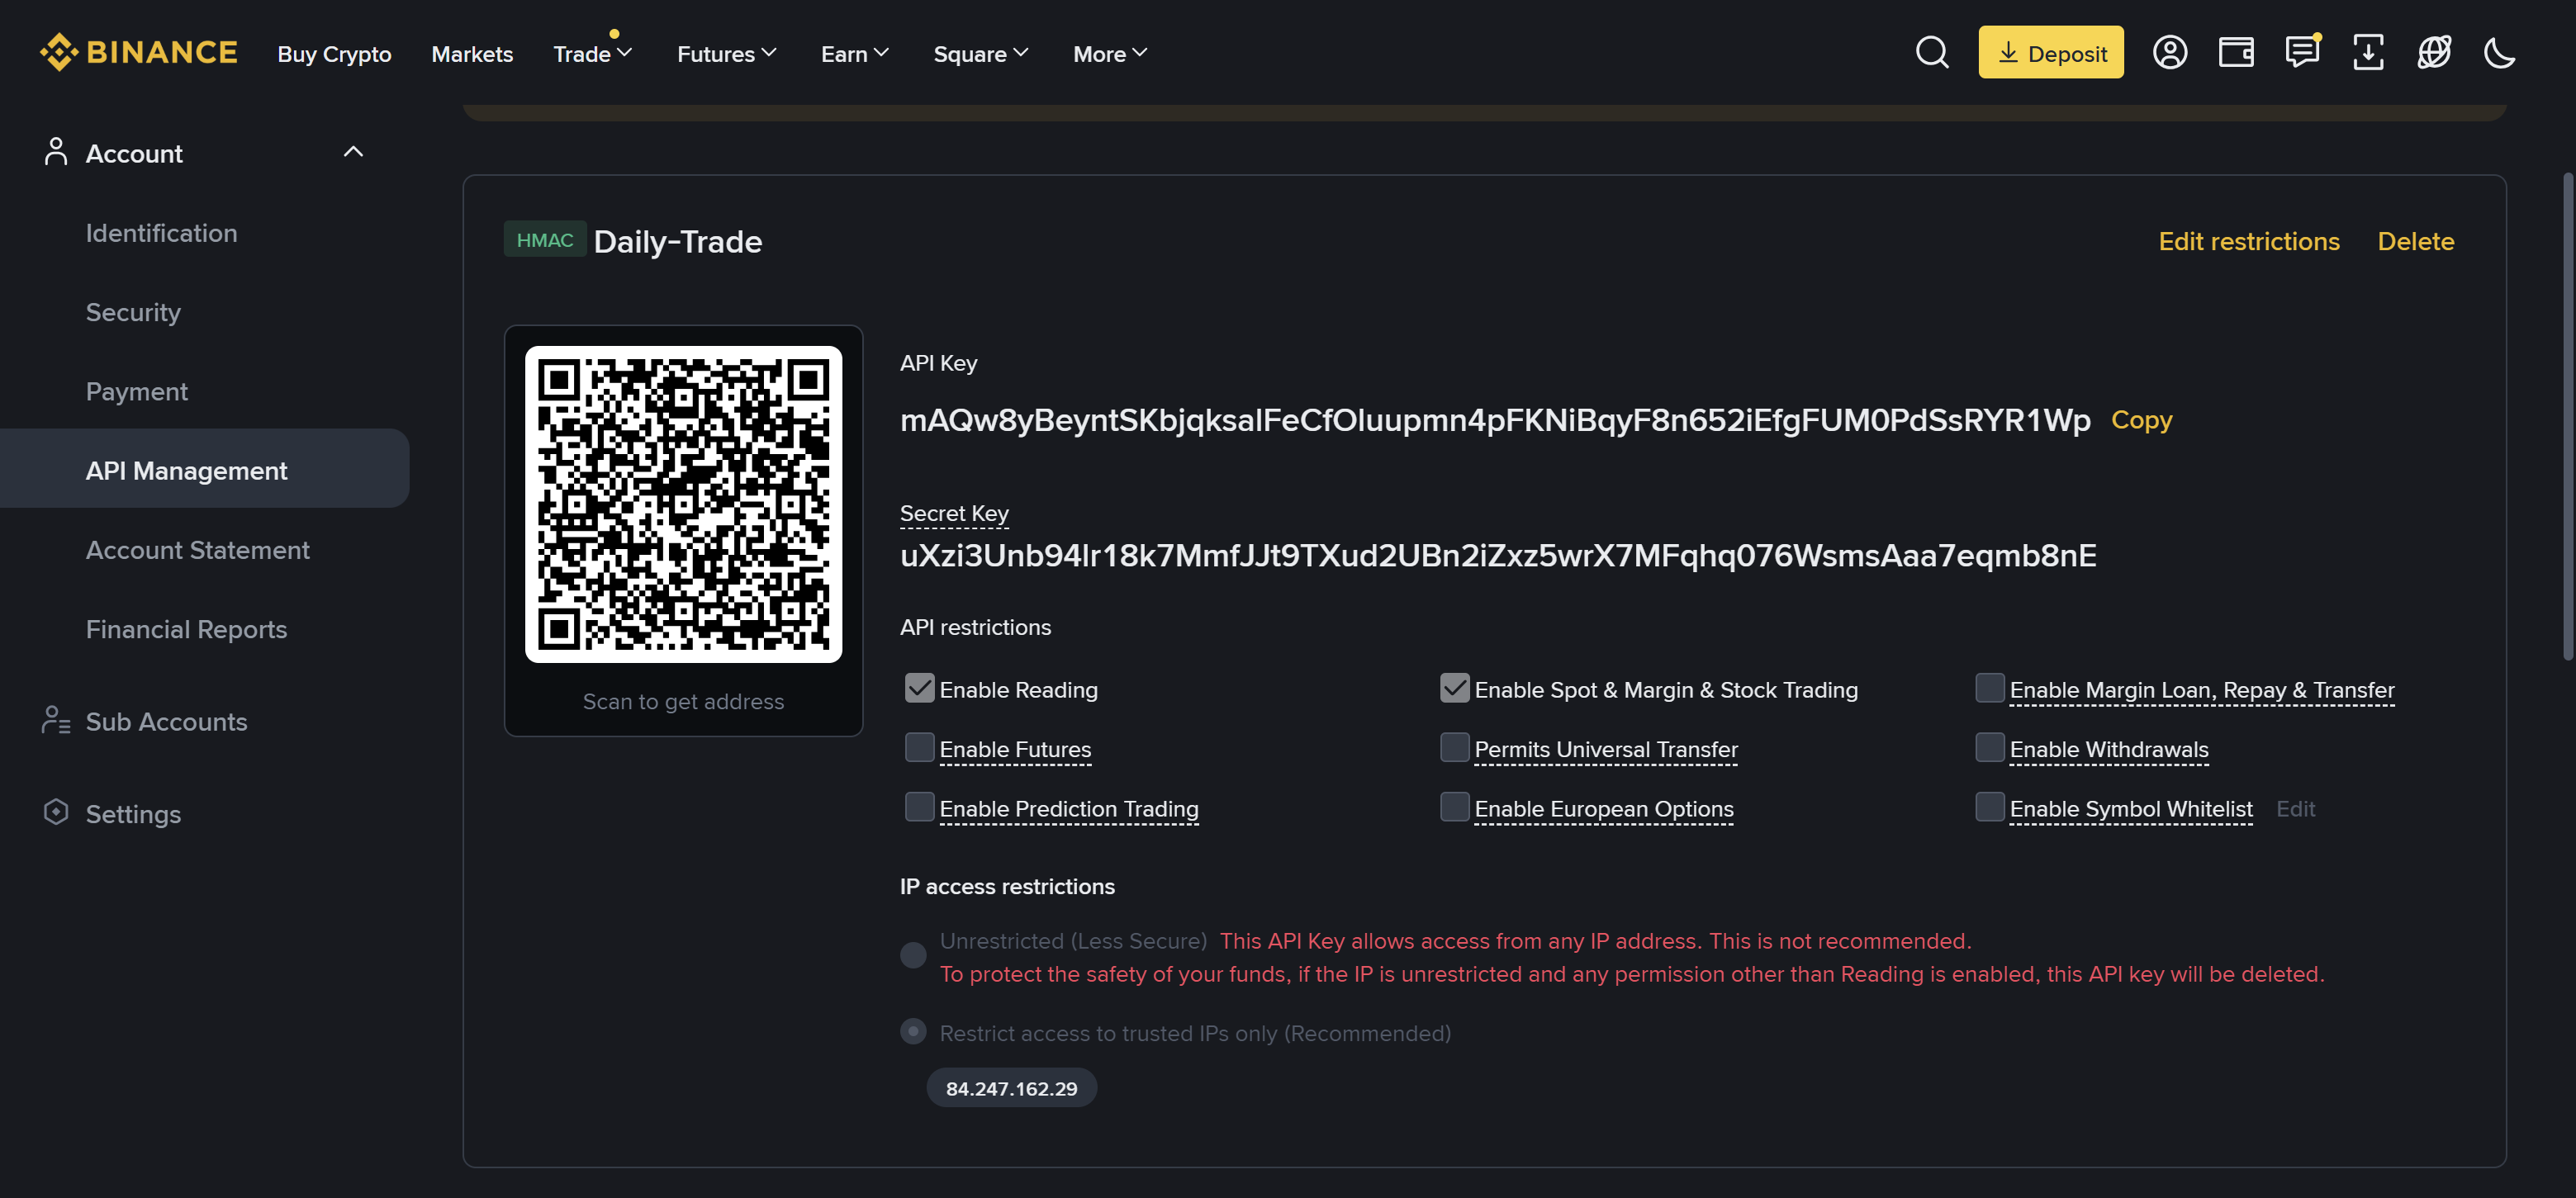Toggle dark mode moon icon
2576x1198 pixels.
[2499, 52]
